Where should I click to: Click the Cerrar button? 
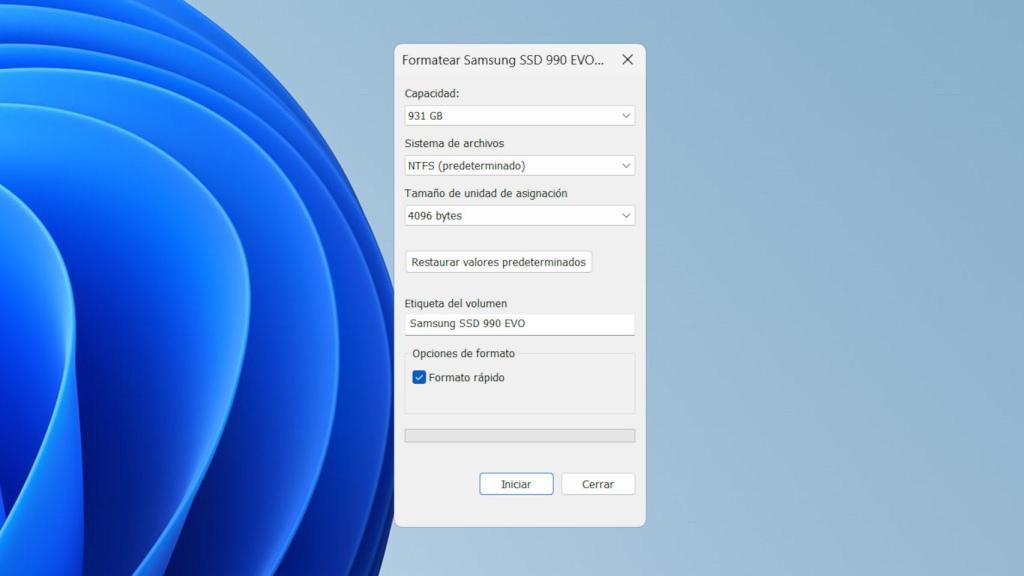(x=598, y=483)
